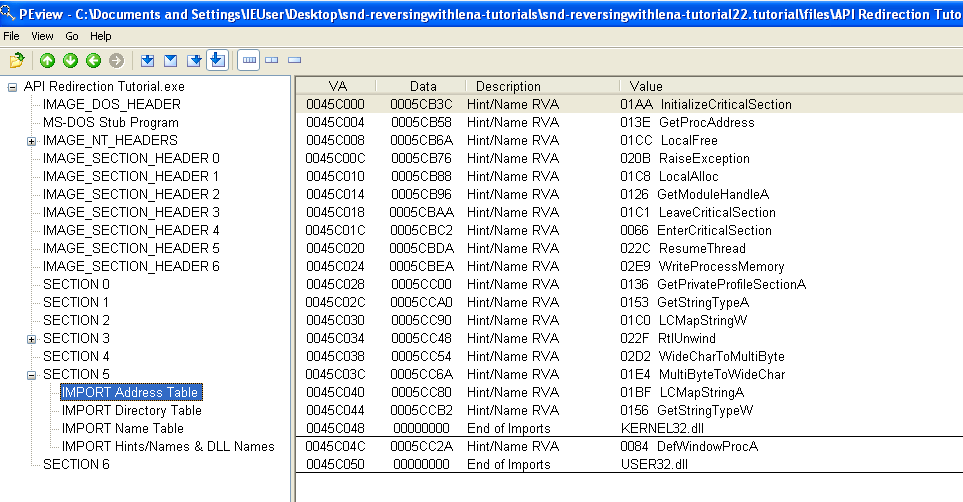Image resolution: width=963 pixels, height=502 pixels.
Task: Click the RaiseException value
Action: click(685, 159)
